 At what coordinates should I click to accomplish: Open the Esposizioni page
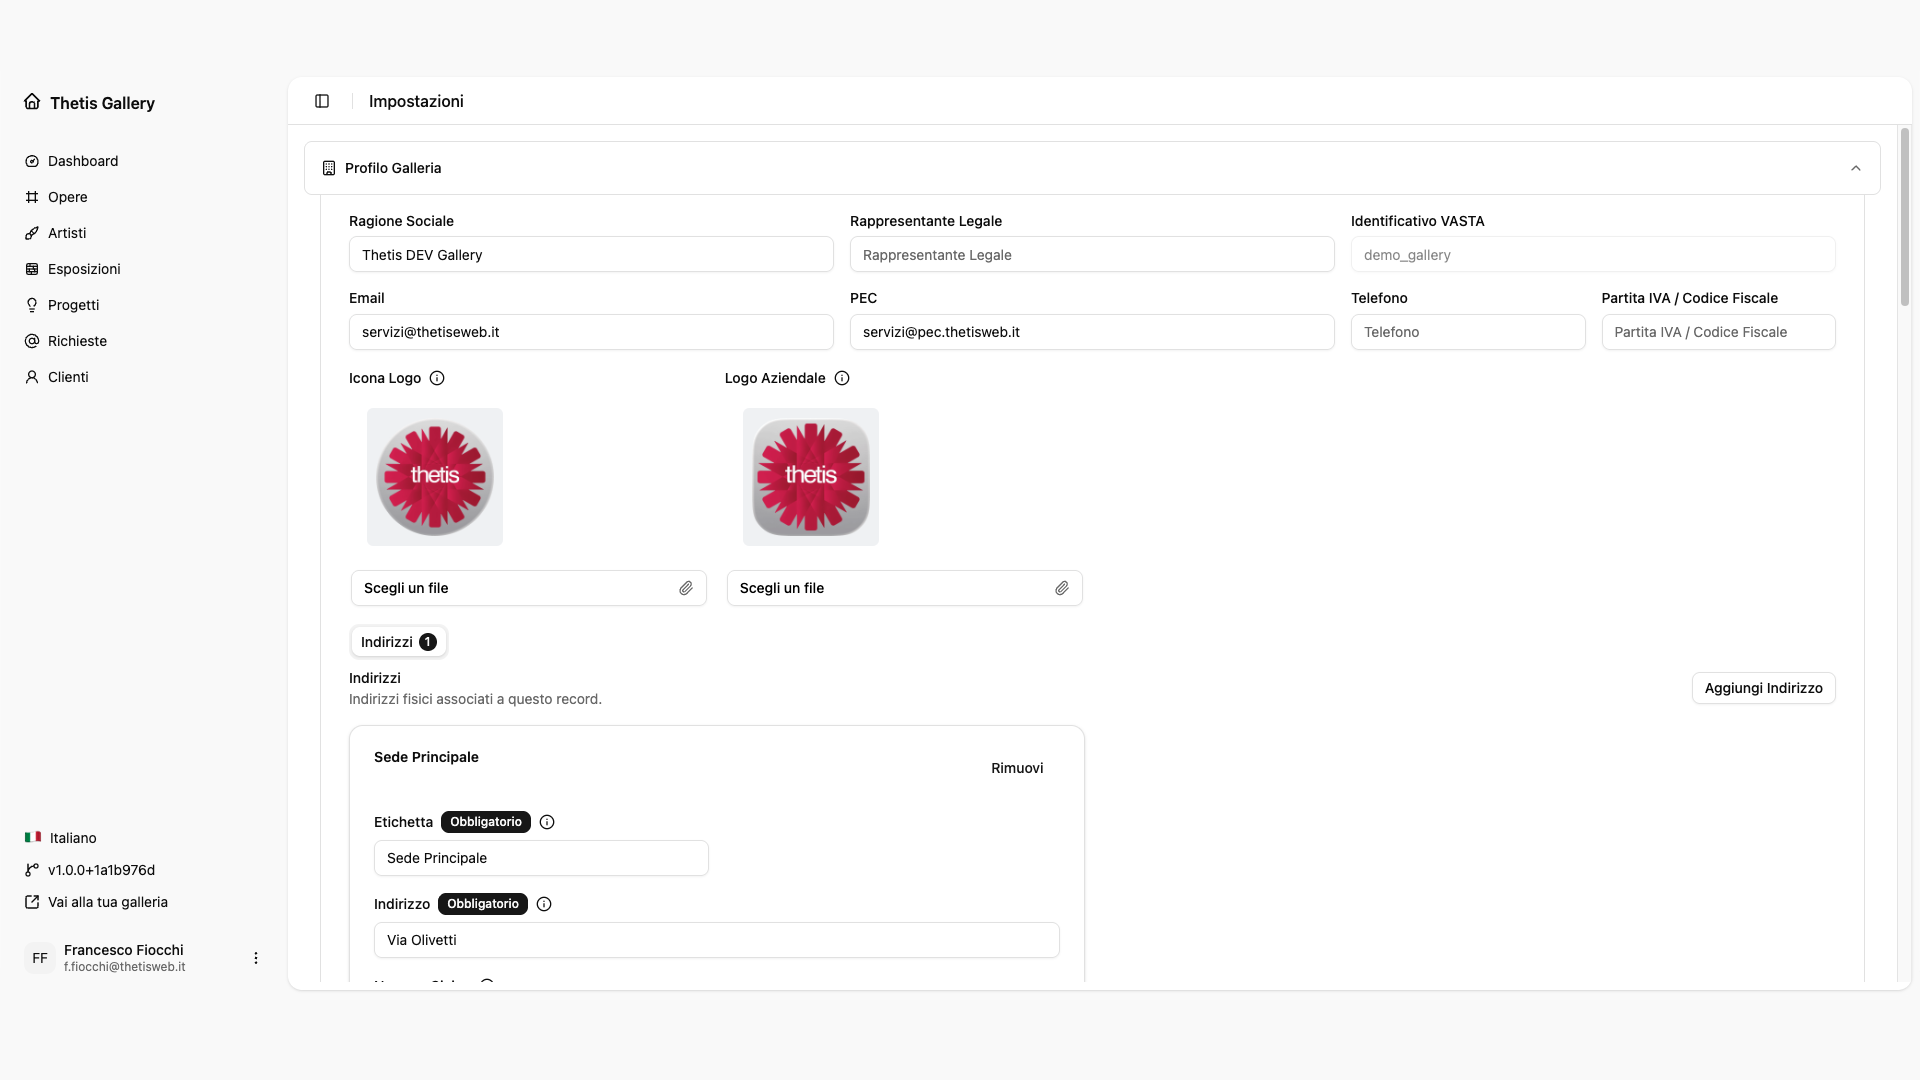(x=143, y=269)
